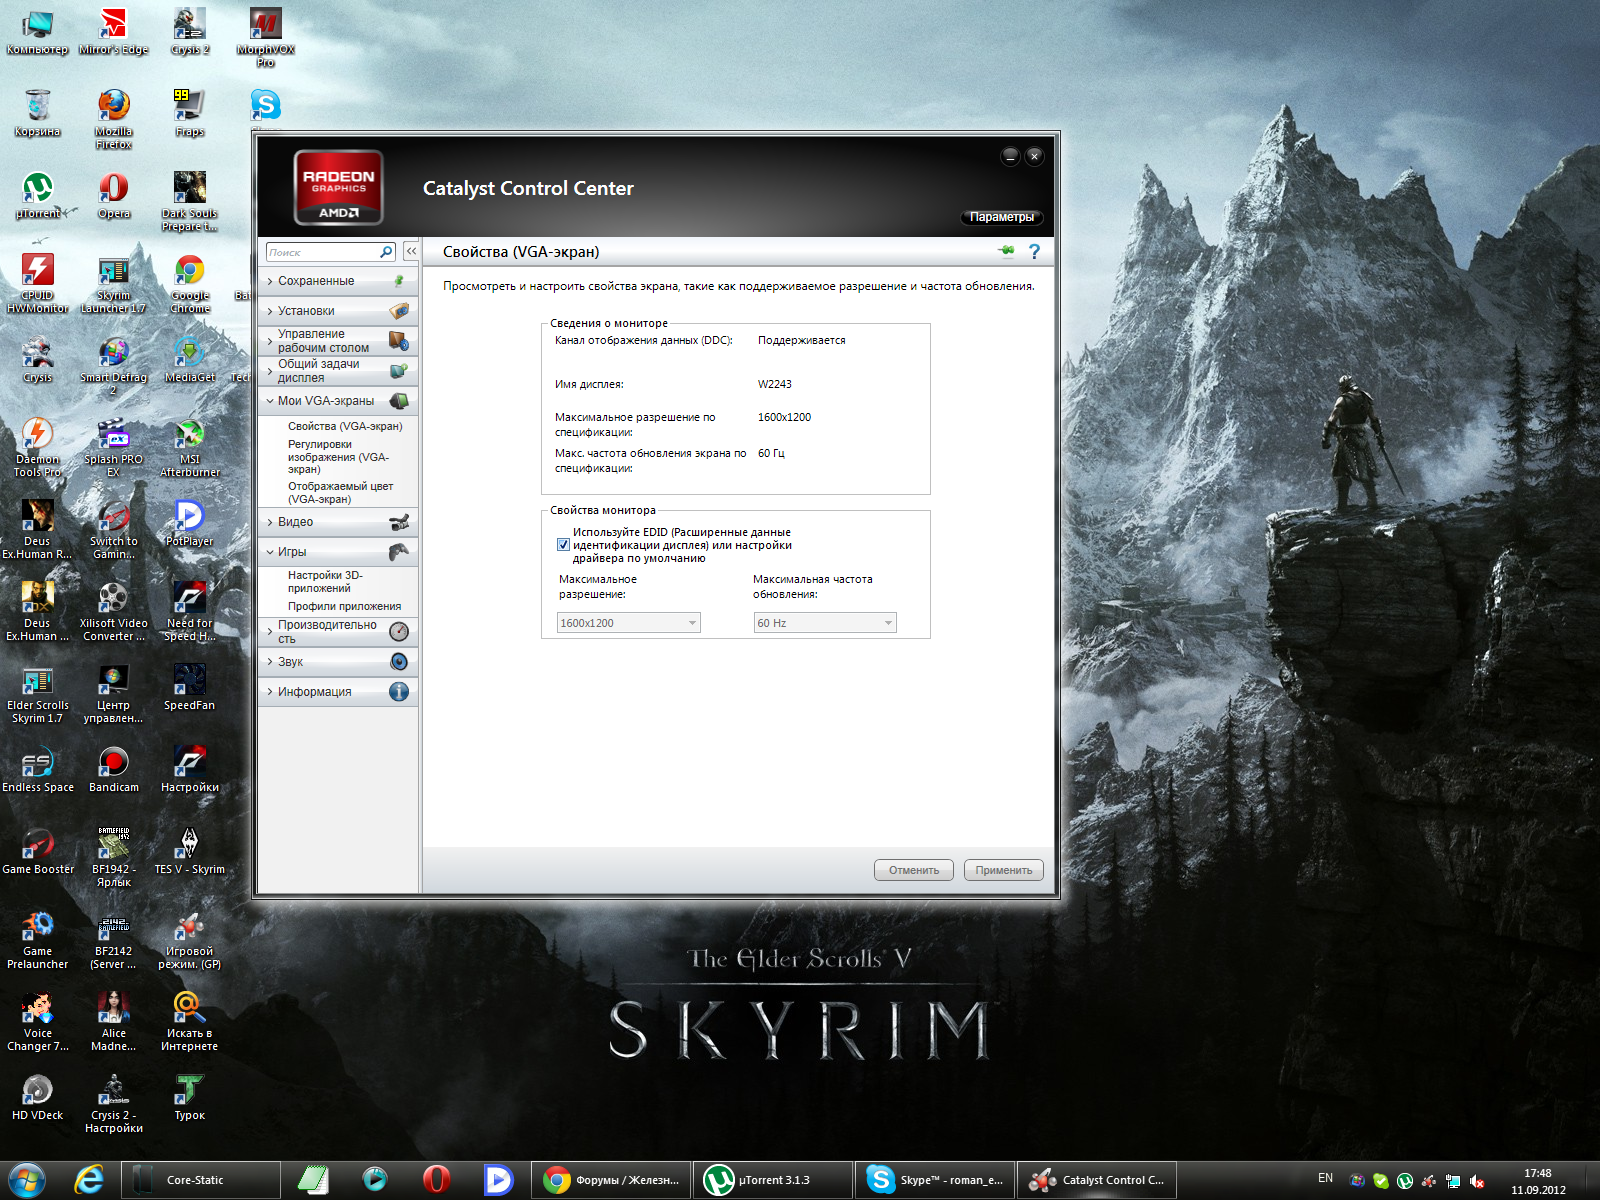
Task: Click the Параметры button
Action: pos(1002,217)
